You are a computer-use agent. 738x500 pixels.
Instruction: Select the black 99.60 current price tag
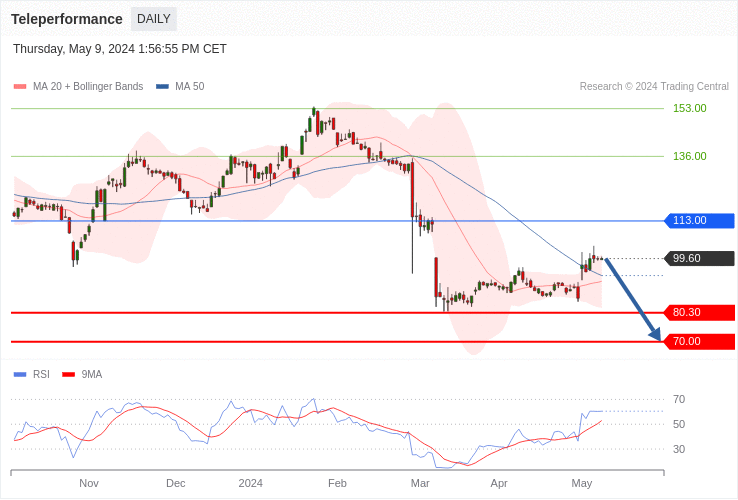pos(699,259)
